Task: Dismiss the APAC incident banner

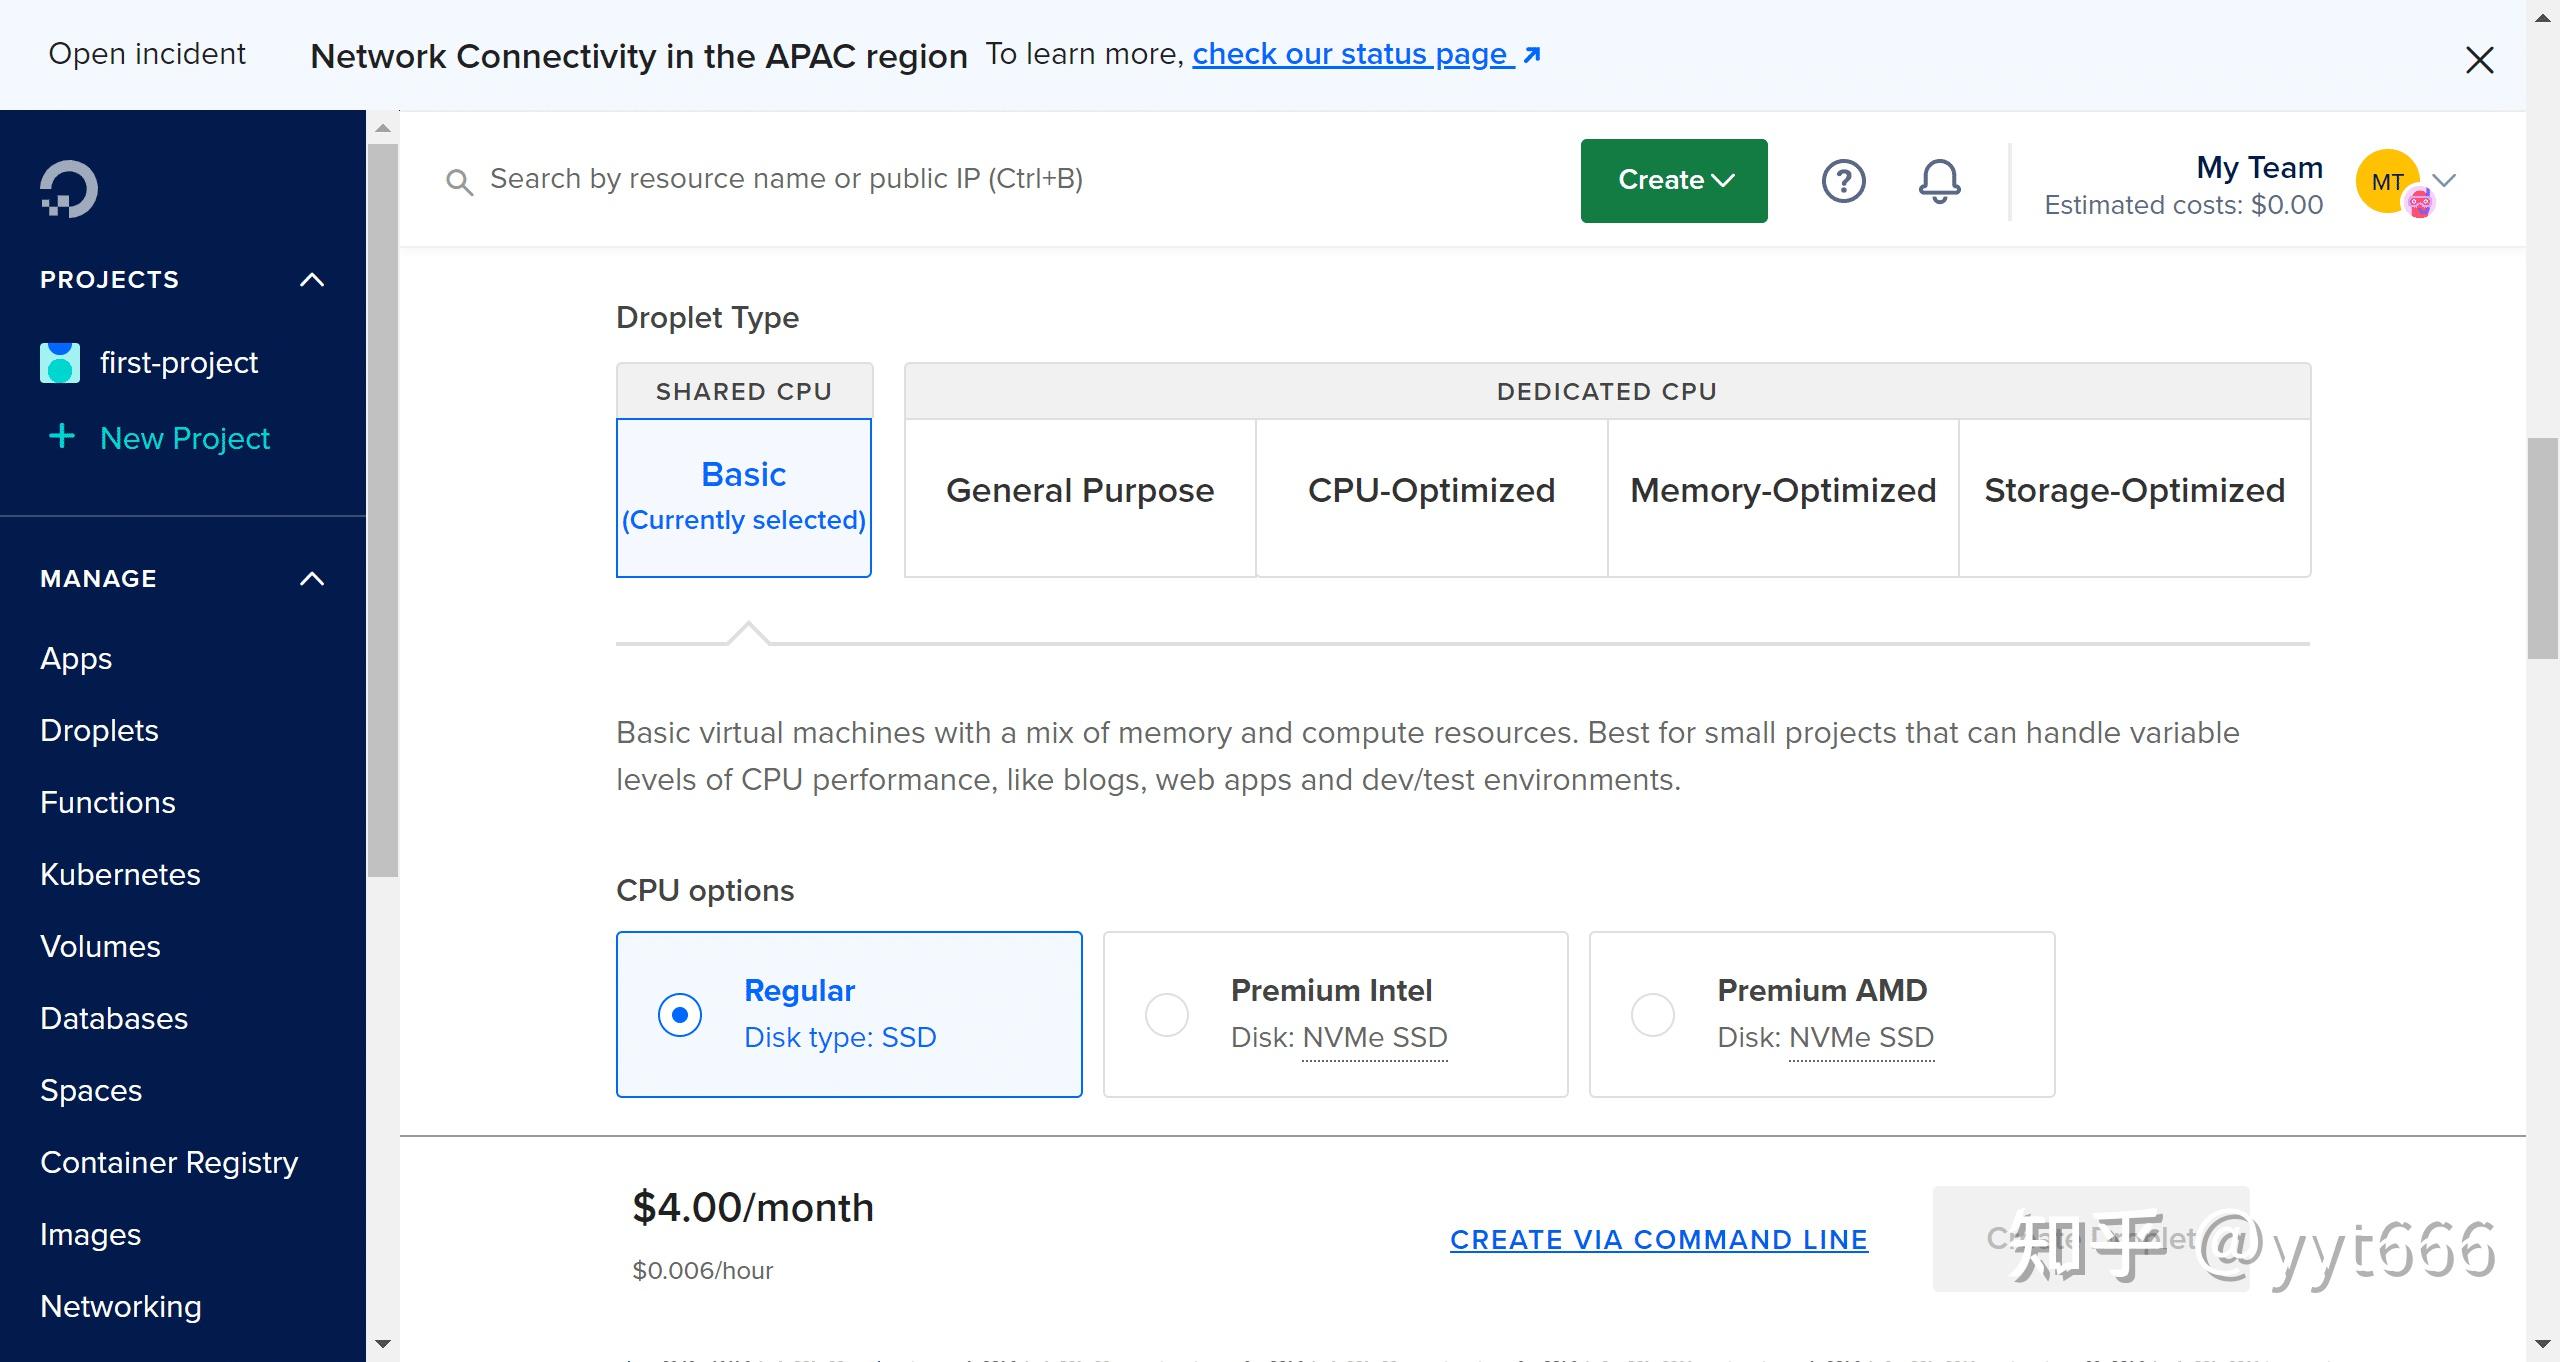Action: click(x=2479, y=60)
